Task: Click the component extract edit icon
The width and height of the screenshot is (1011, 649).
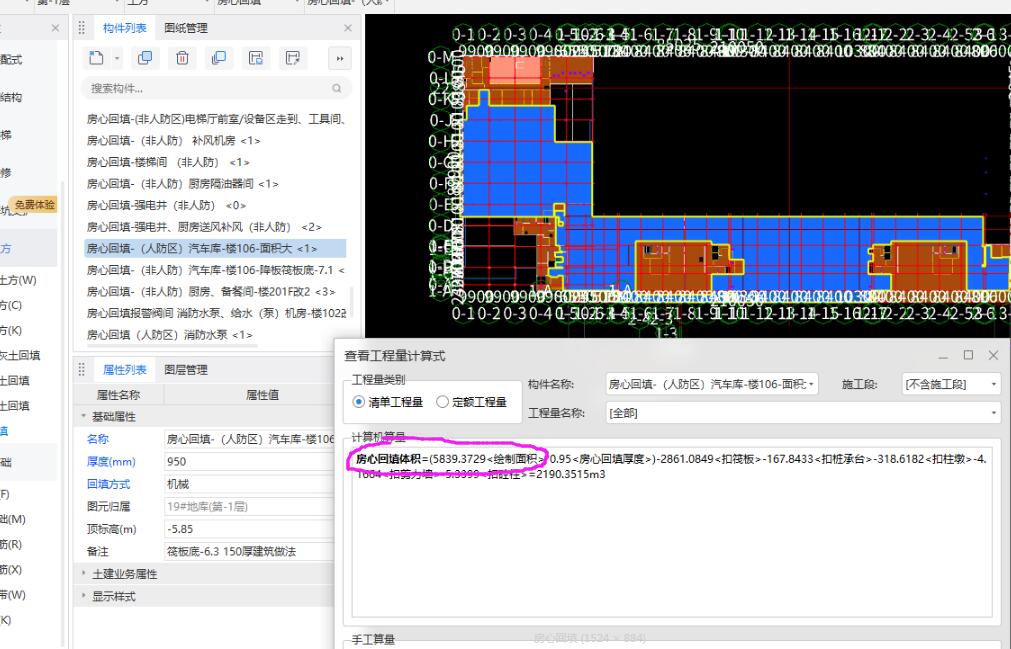Action: (293, 59)
